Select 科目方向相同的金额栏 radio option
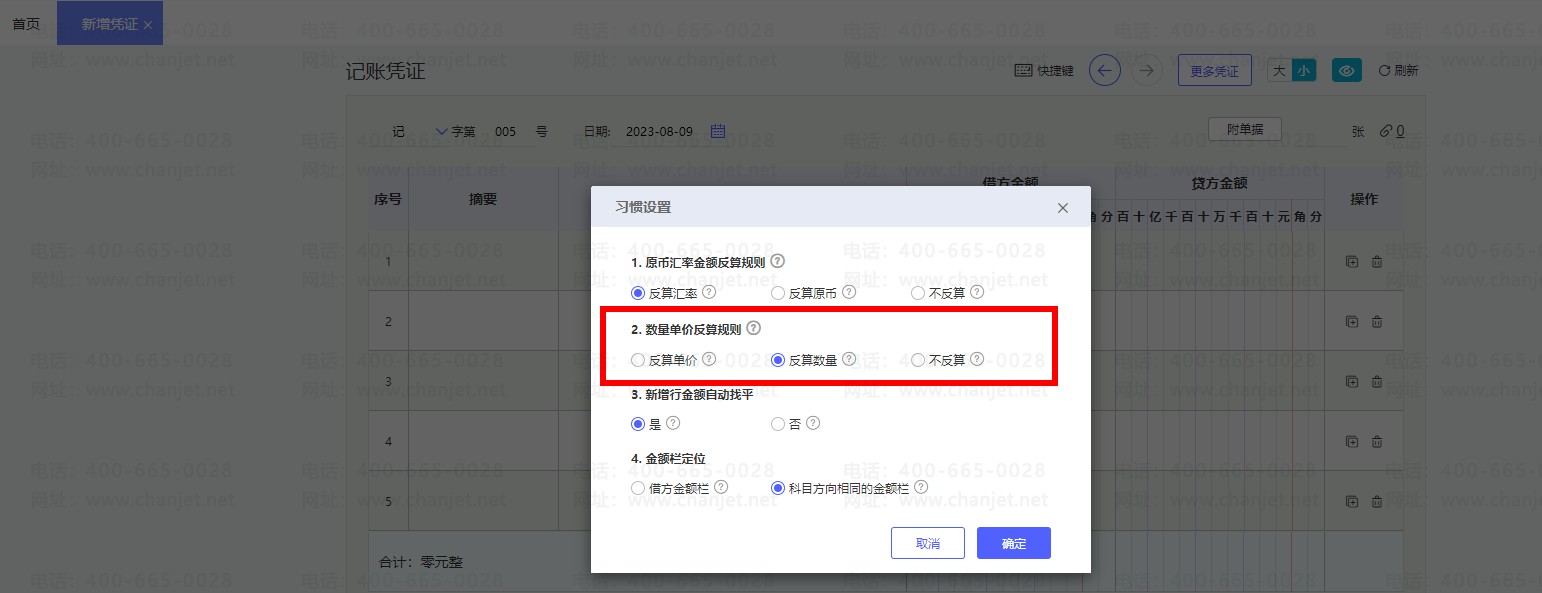Image resolution: width=1542 pixels, height=593 pixels. [778, 488]
